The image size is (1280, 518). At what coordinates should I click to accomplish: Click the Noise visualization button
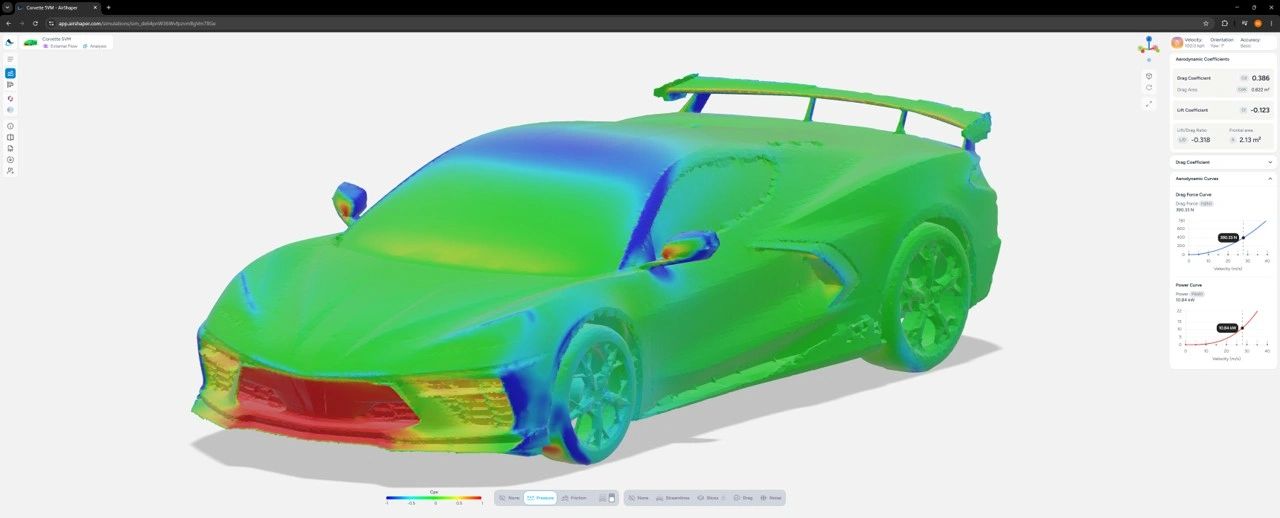[770, 498]
